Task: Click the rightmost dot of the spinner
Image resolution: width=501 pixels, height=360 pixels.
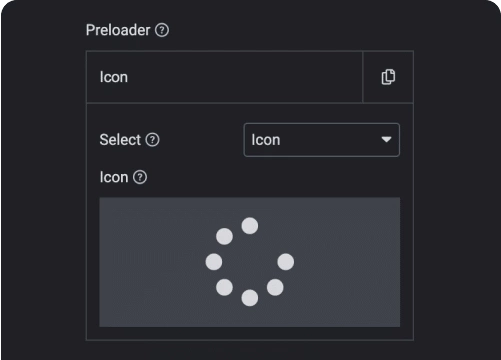Action: pos(286,262)
